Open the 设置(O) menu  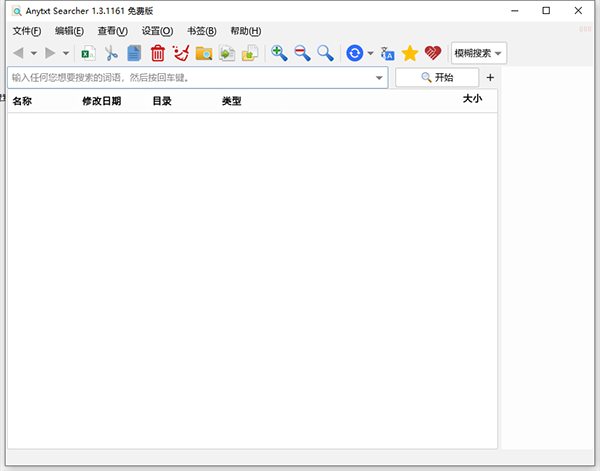click(x=157, y=31)
